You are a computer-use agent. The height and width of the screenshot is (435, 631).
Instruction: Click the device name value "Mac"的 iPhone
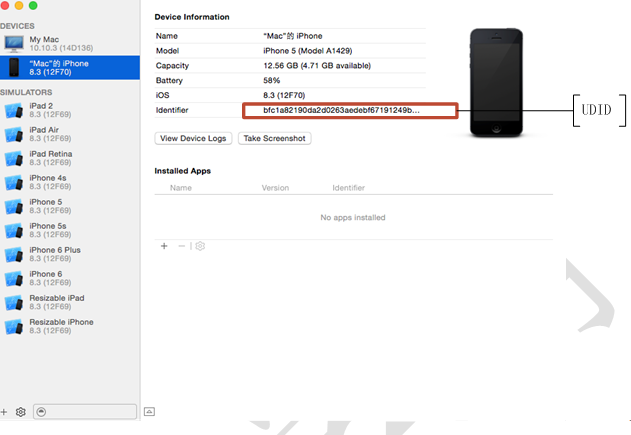tap(293, 36)
